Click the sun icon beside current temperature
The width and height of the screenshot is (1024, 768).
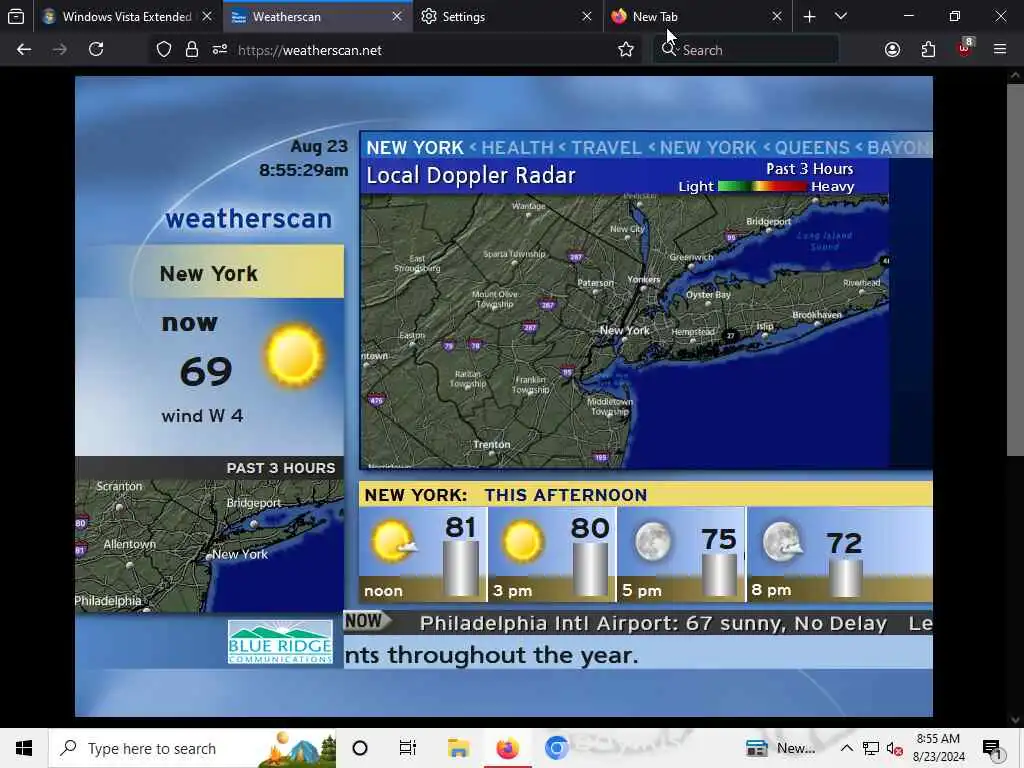[x=295, y=355]
